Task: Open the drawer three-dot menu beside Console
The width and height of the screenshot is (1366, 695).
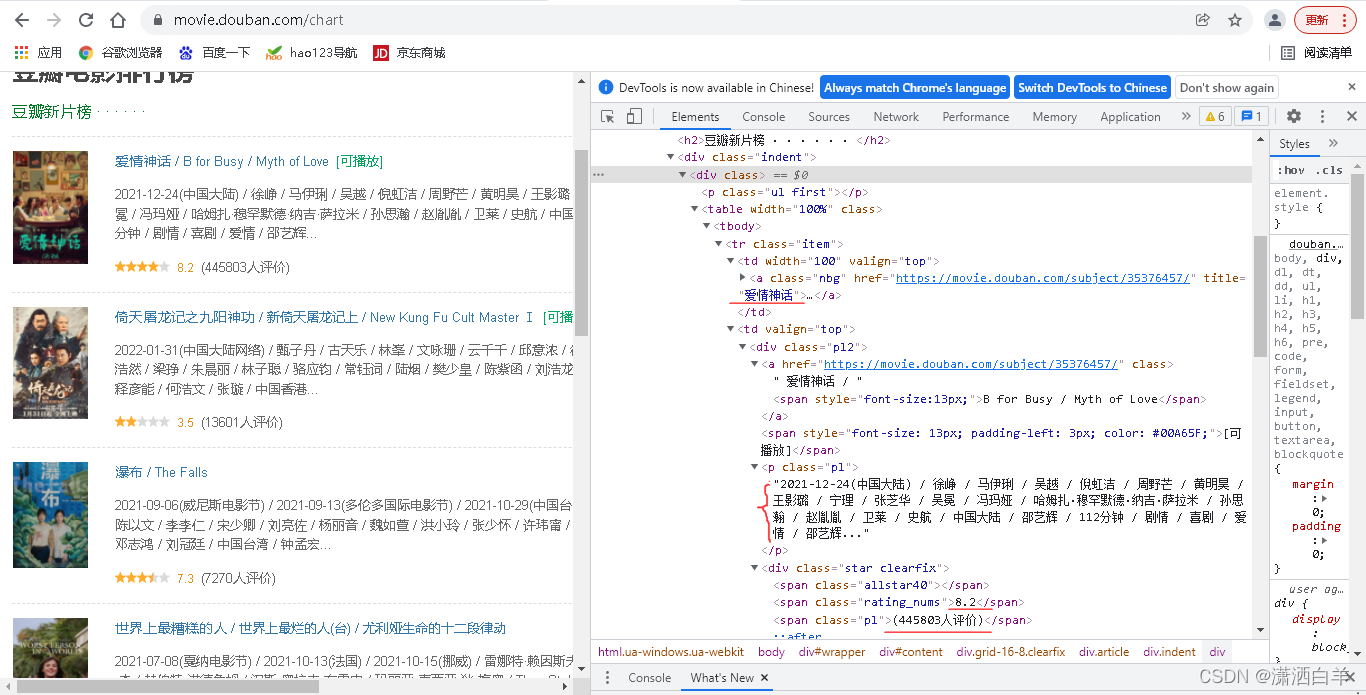Action: click(x=608, y=678)
